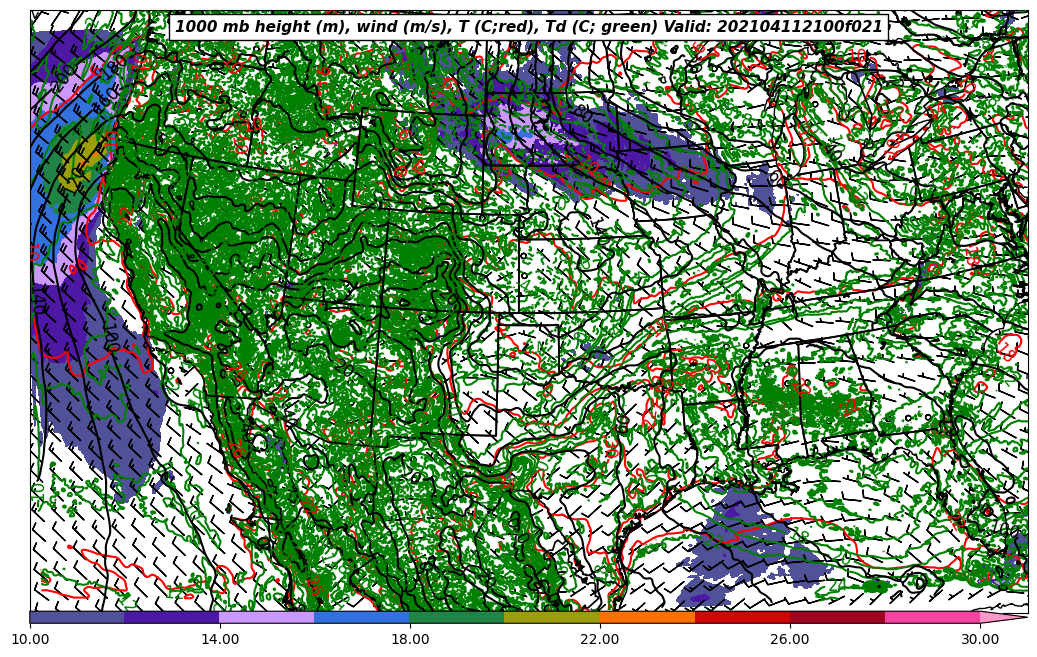Select the blue 16–18 colorbar segment

click(362, 617)
